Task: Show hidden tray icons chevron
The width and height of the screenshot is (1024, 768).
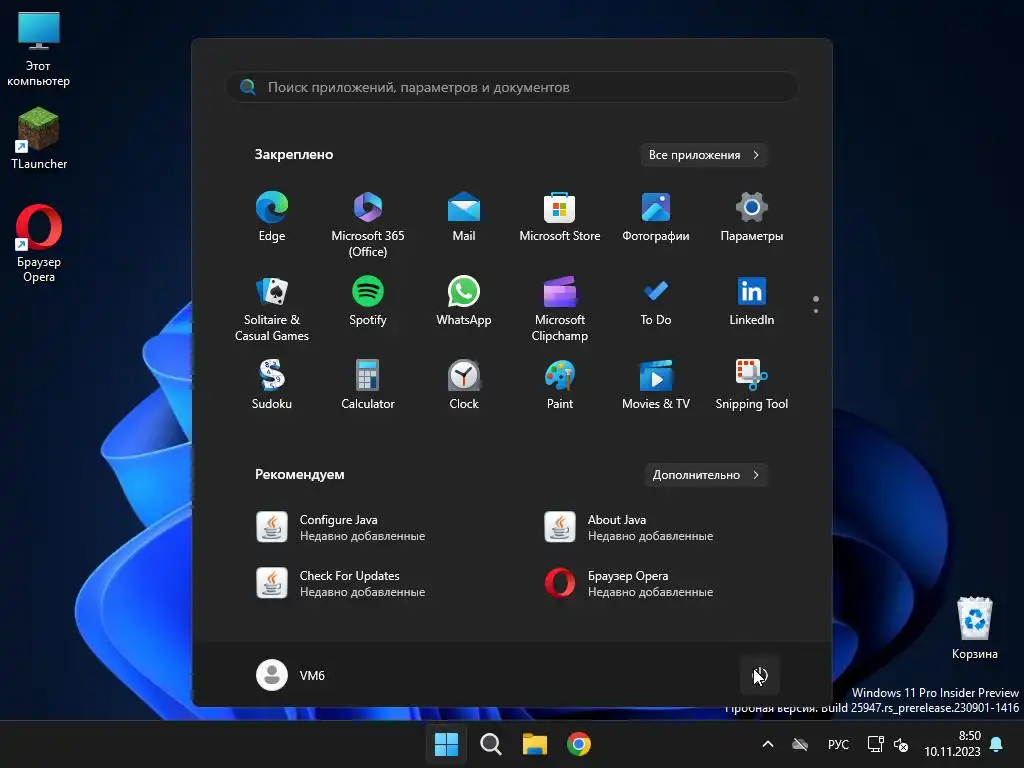Action: [768, 744]
